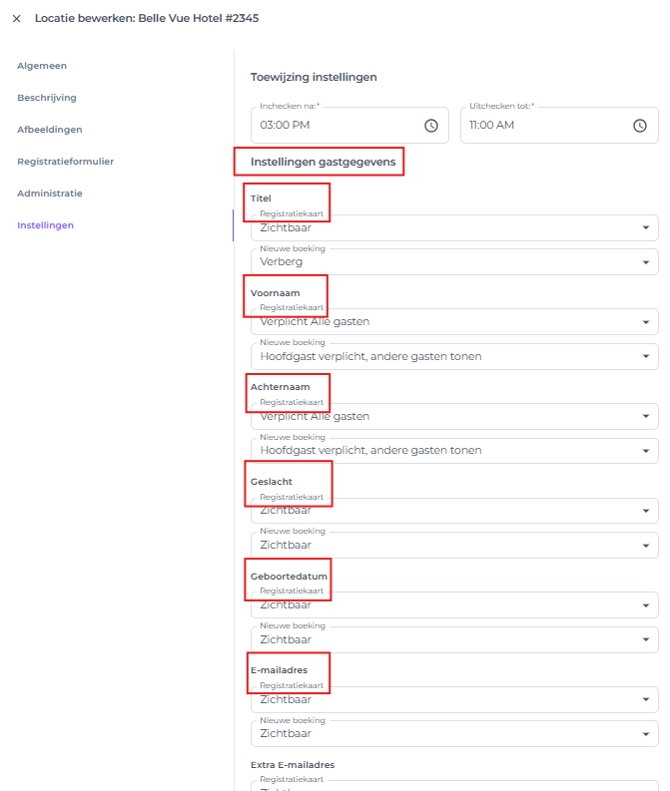The width and height of the screenshot is (670, 791).
Task: Open the Algemeen section
Action: pyautogui.click(x=42, y=66)
